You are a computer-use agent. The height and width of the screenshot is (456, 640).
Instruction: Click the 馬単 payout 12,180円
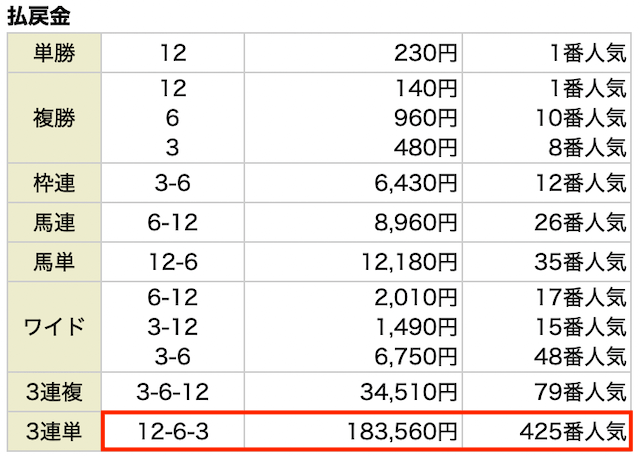(x=410, y=262)
